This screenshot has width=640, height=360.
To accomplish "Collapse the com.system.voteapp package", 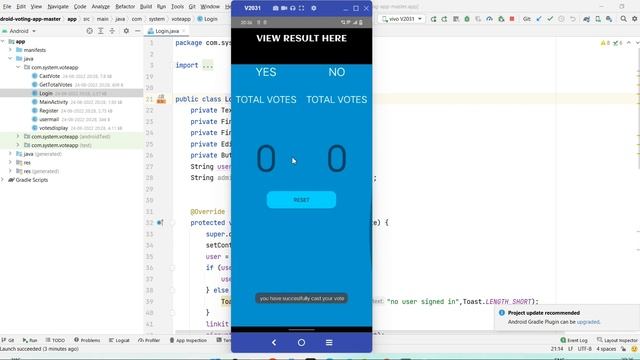I will click(18, 67).
